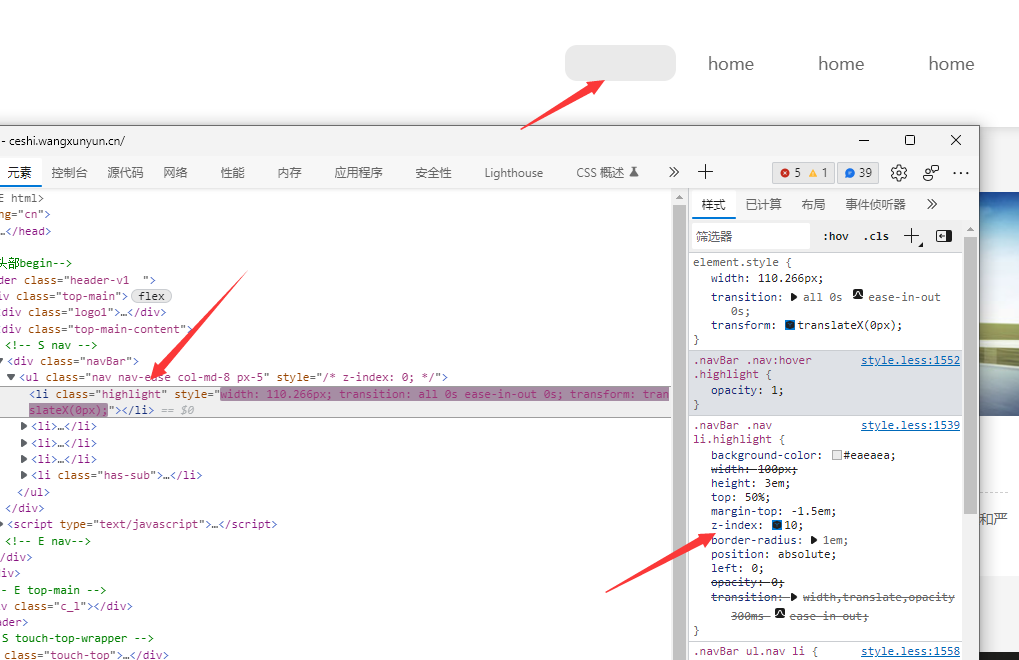The width and height of the screenshot is (1019, 660).
Task: Toggle the .cls class editor
Action: tap(876, 236)
